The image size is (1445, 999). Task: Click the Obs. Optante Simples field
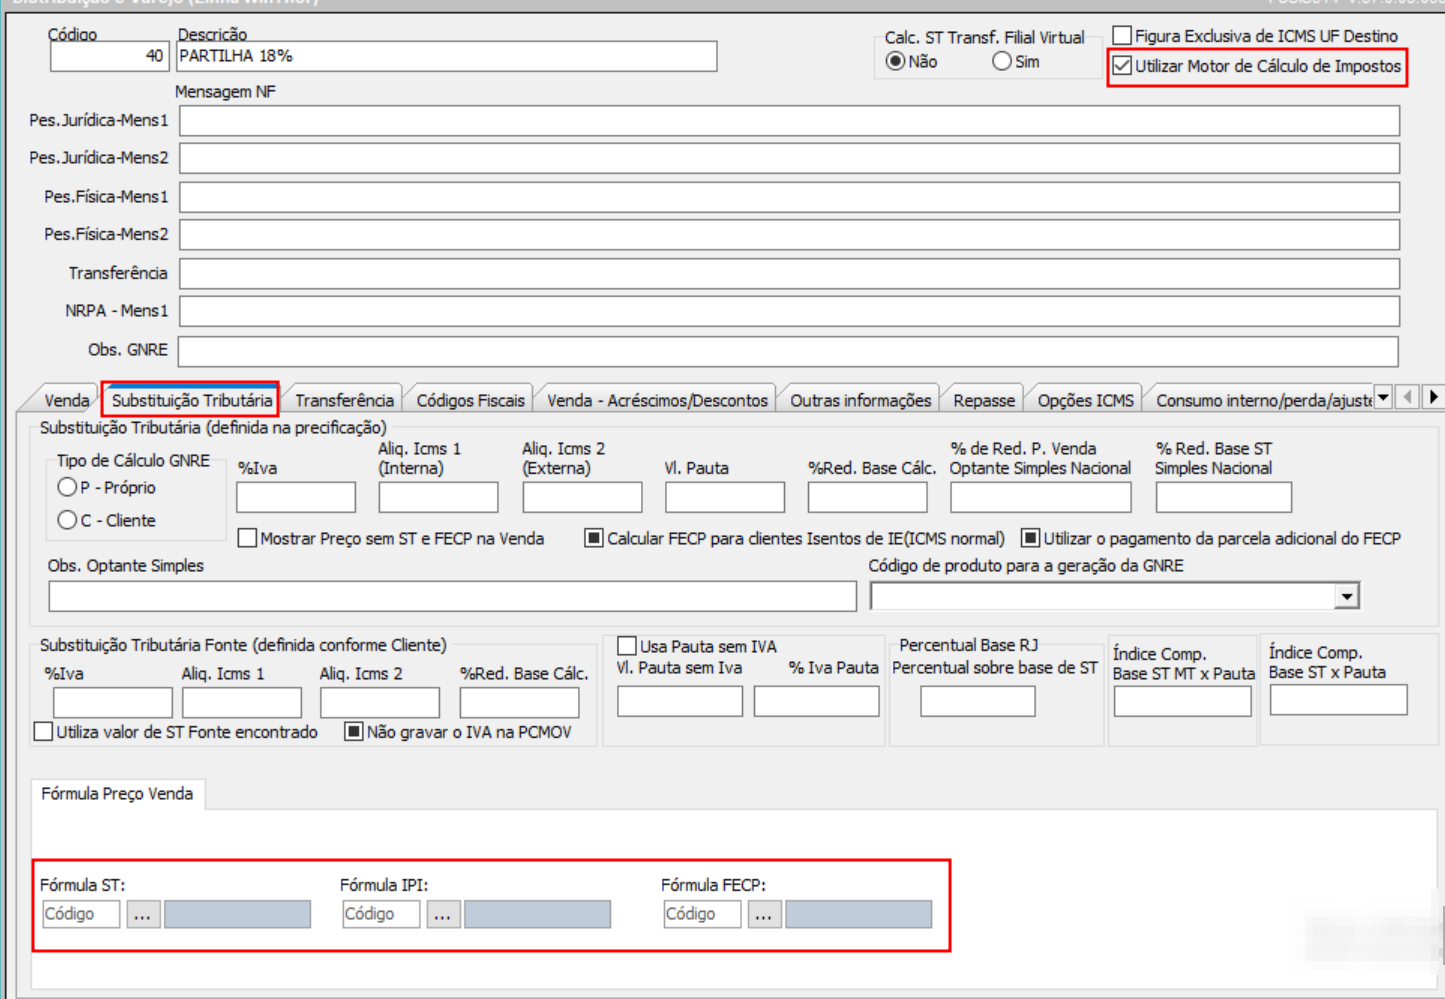[453, 596]
